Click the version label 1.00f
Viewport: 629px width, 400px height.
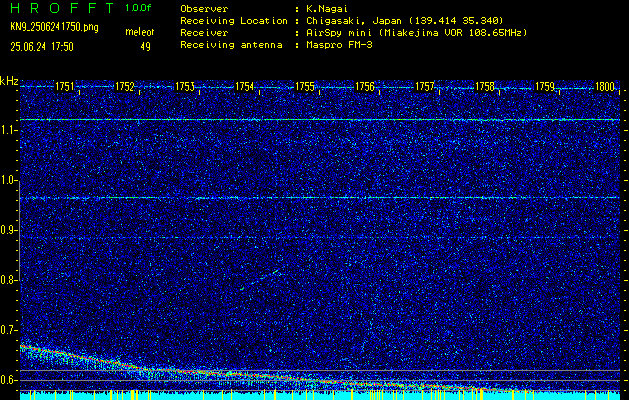point(138,8)
